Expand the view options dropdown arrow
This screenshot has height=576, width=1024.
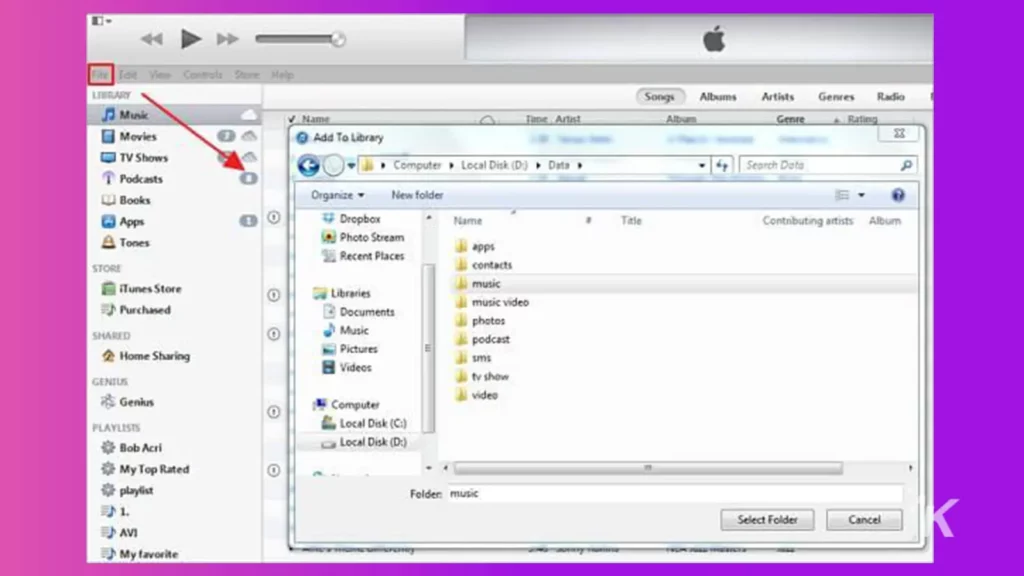point(861,195)
